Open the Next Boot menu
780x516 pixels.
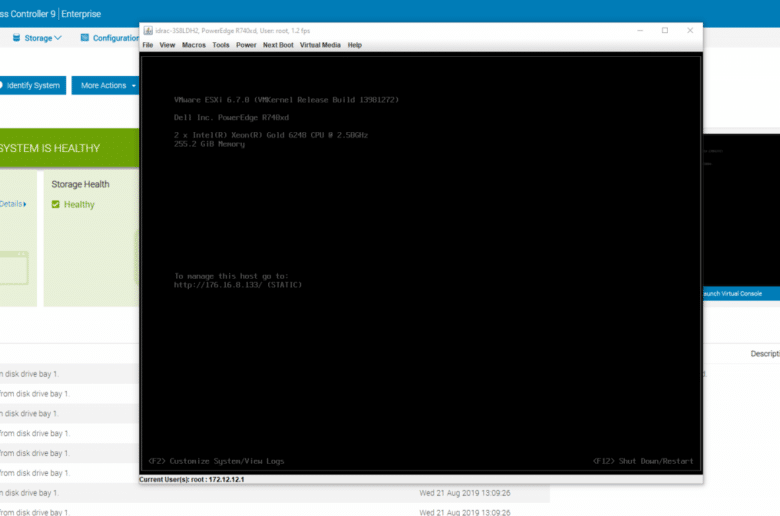tap(278, 45)
